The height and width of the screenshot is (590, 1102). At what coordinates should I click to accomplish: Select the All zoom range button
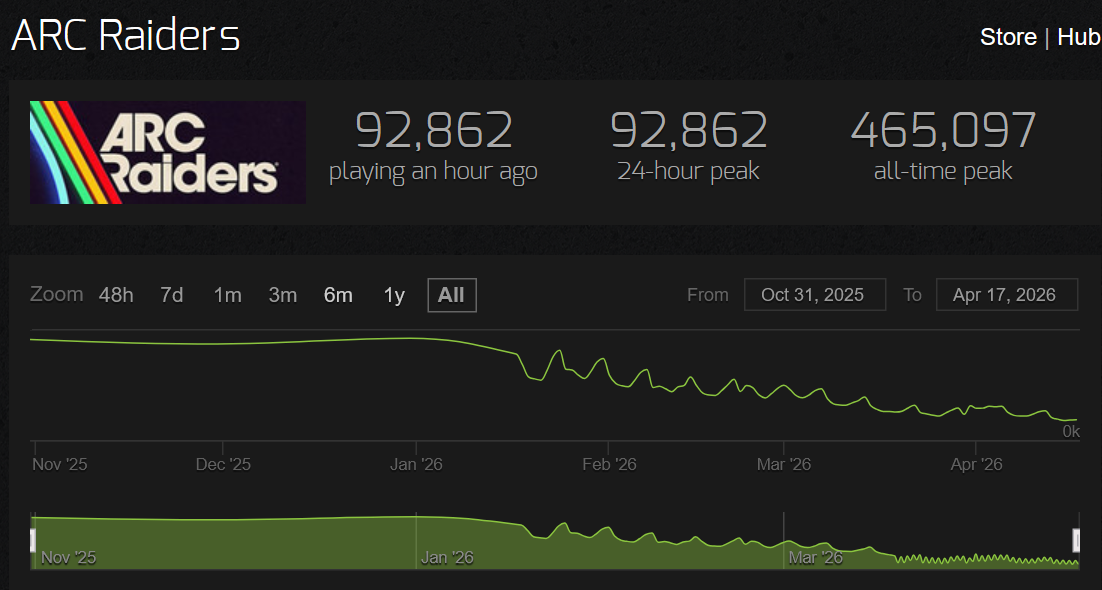click(452, 295)
